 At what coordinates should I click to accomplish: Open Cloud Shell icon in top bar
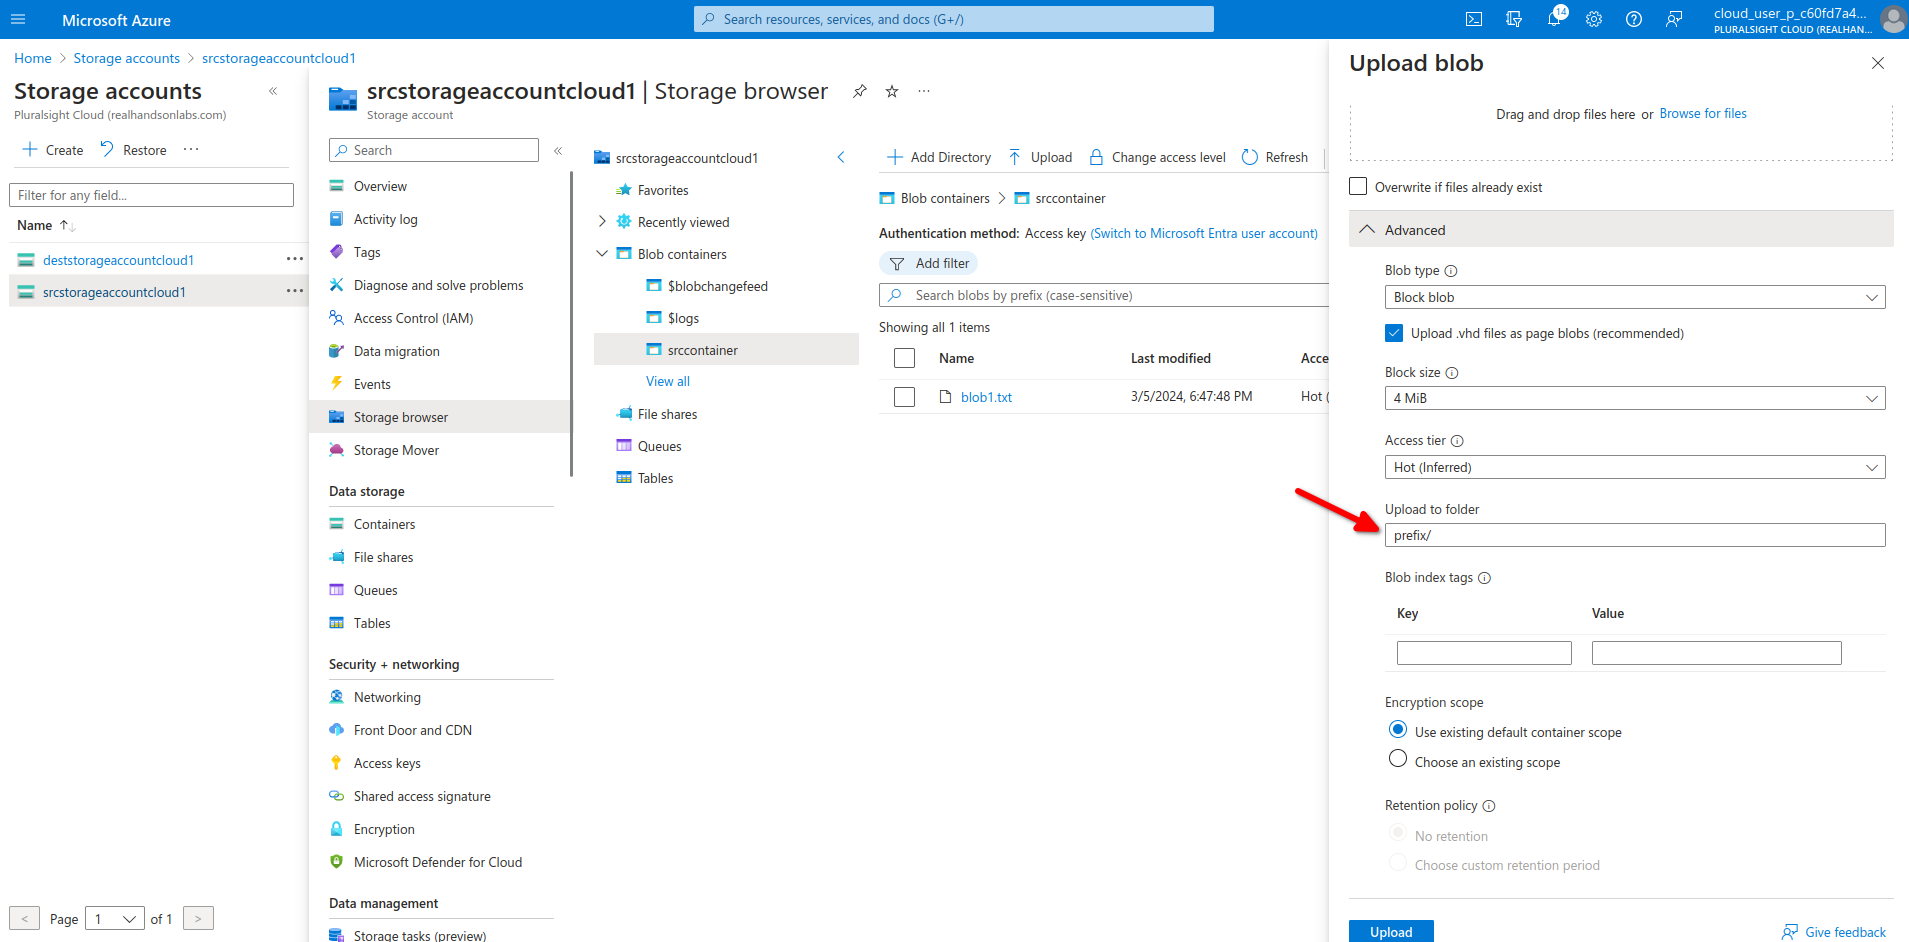click(x=1474, y=19)
